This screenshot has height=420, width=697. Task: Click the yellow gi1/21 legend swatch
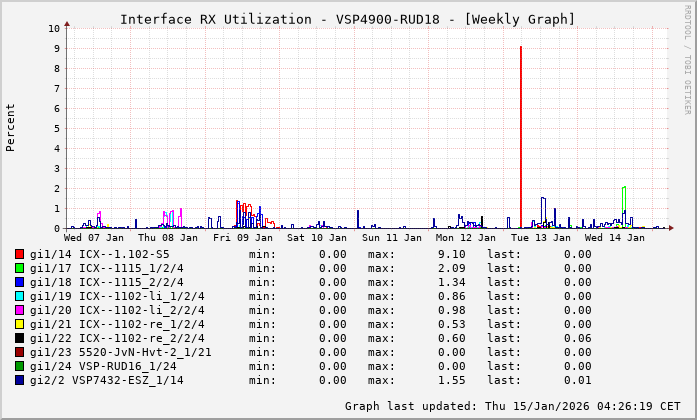tap(20, 324)
